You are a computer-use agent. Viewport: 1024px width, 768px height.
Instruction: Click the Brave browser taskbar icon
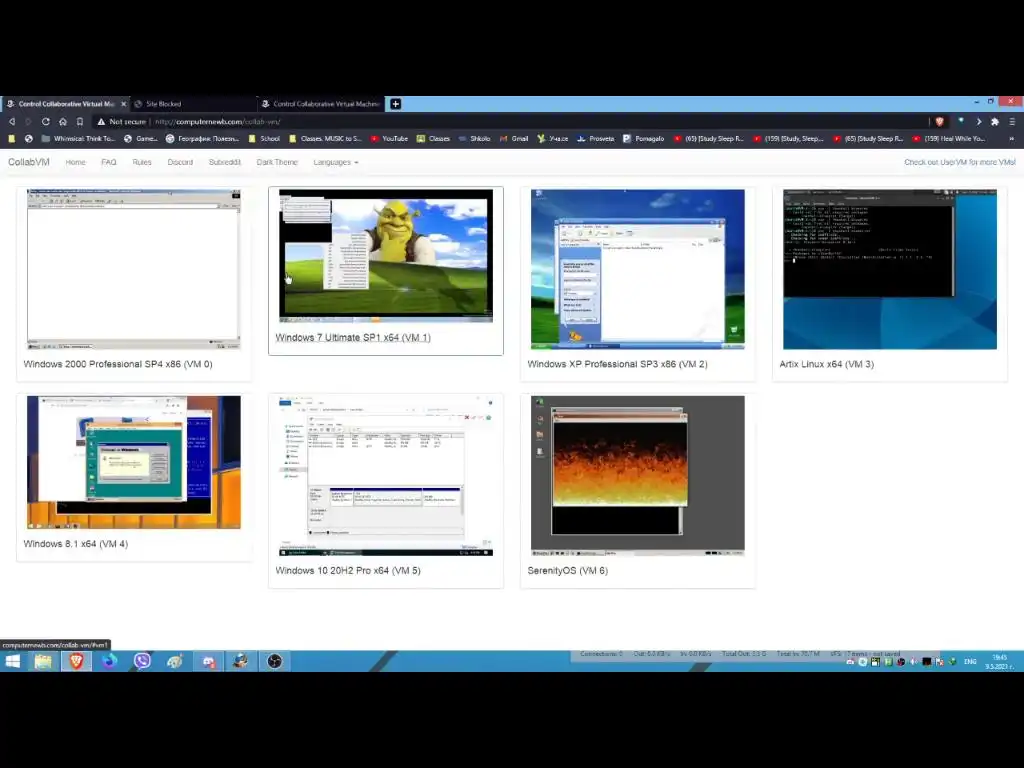click(76, 662)
